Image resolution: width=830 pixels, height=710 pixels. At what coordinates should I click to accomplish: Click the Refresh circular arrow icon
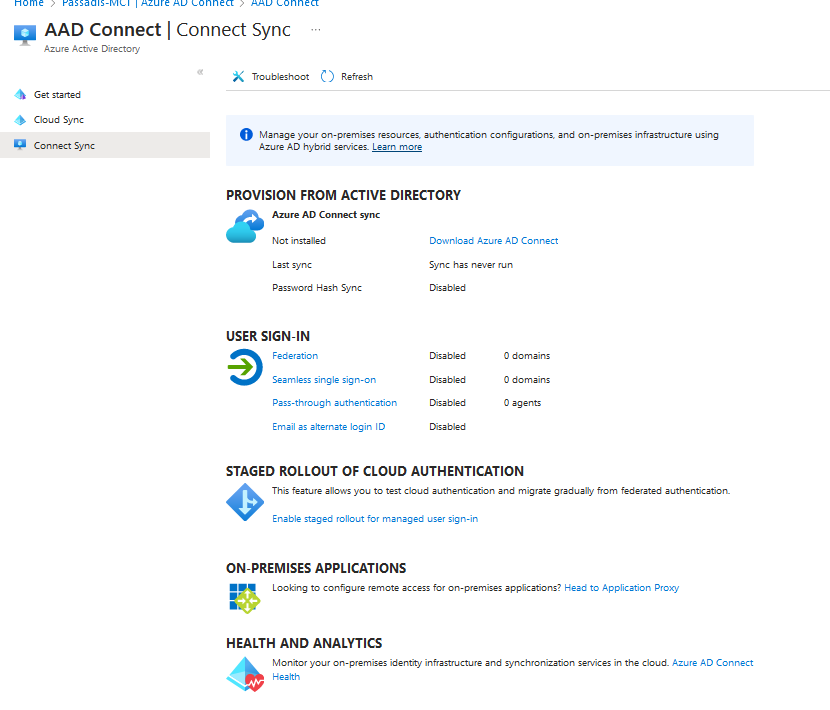click(327, 76)
